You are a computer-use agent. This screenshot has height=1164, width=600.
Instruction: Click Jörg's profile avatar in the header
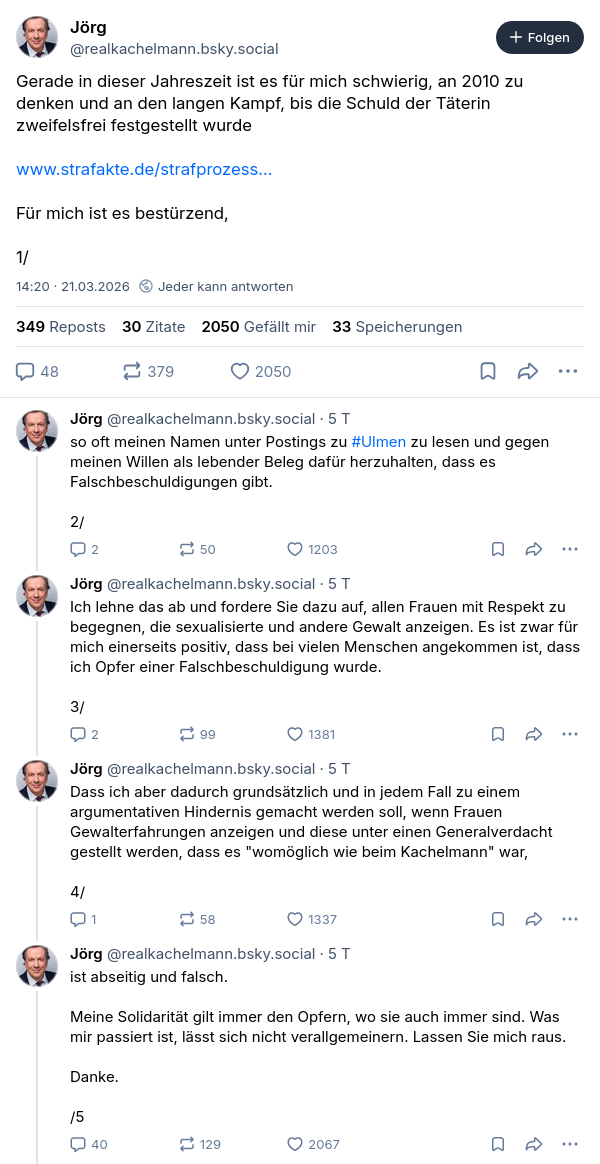(x=37, y=37)
